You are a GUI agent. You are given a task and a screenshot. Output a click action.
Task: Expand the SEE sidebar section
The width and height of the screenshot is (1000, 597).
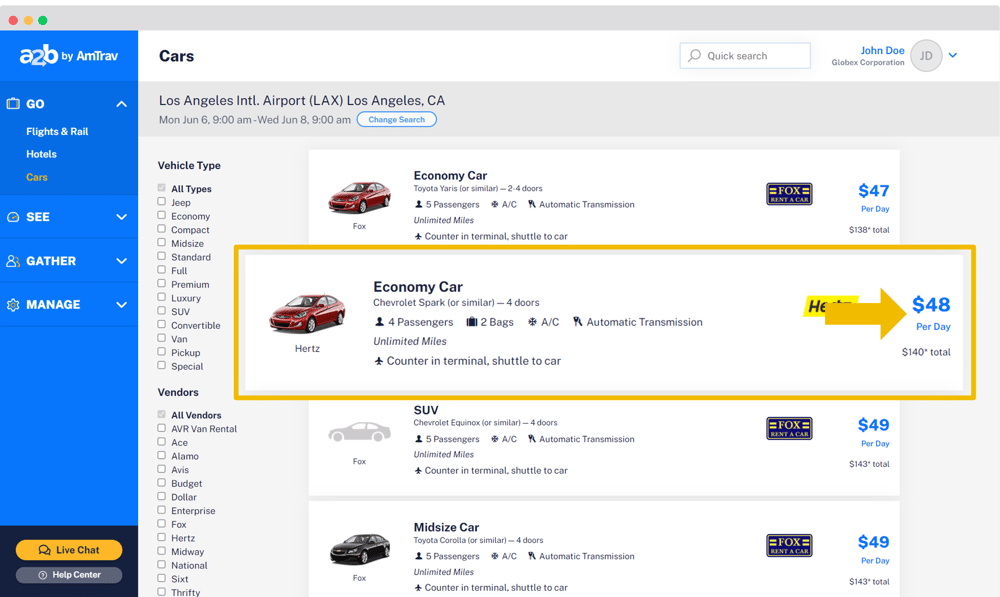tap(121, 216)
